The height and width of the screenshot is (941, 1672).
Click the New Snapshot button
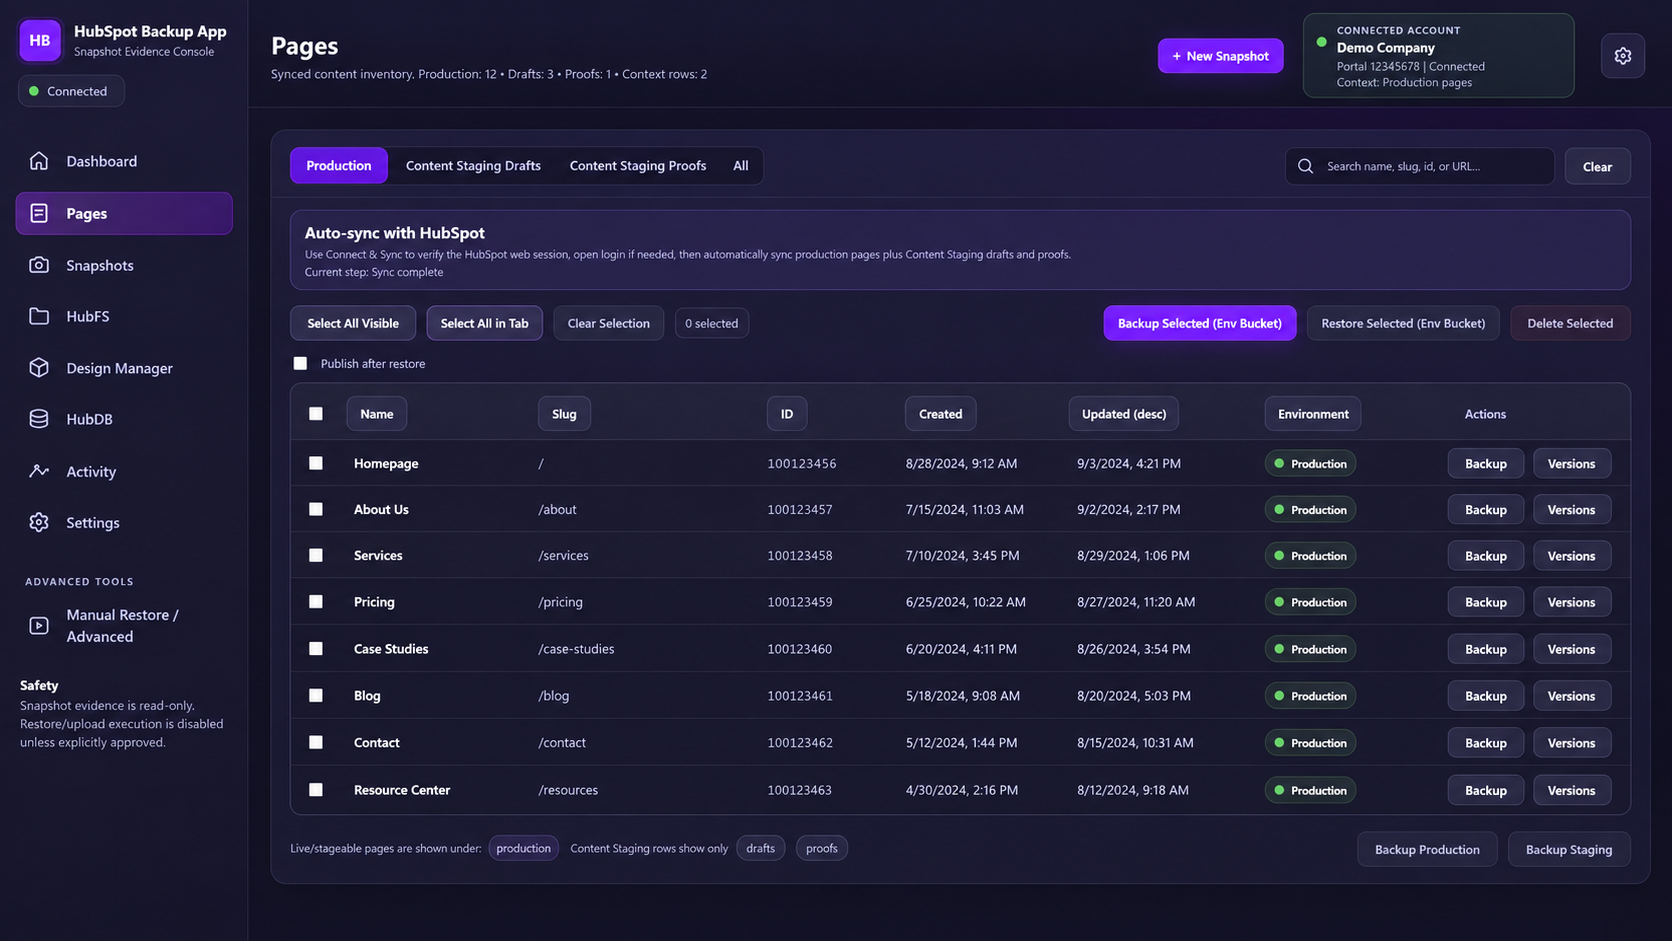coord(1220,56)
